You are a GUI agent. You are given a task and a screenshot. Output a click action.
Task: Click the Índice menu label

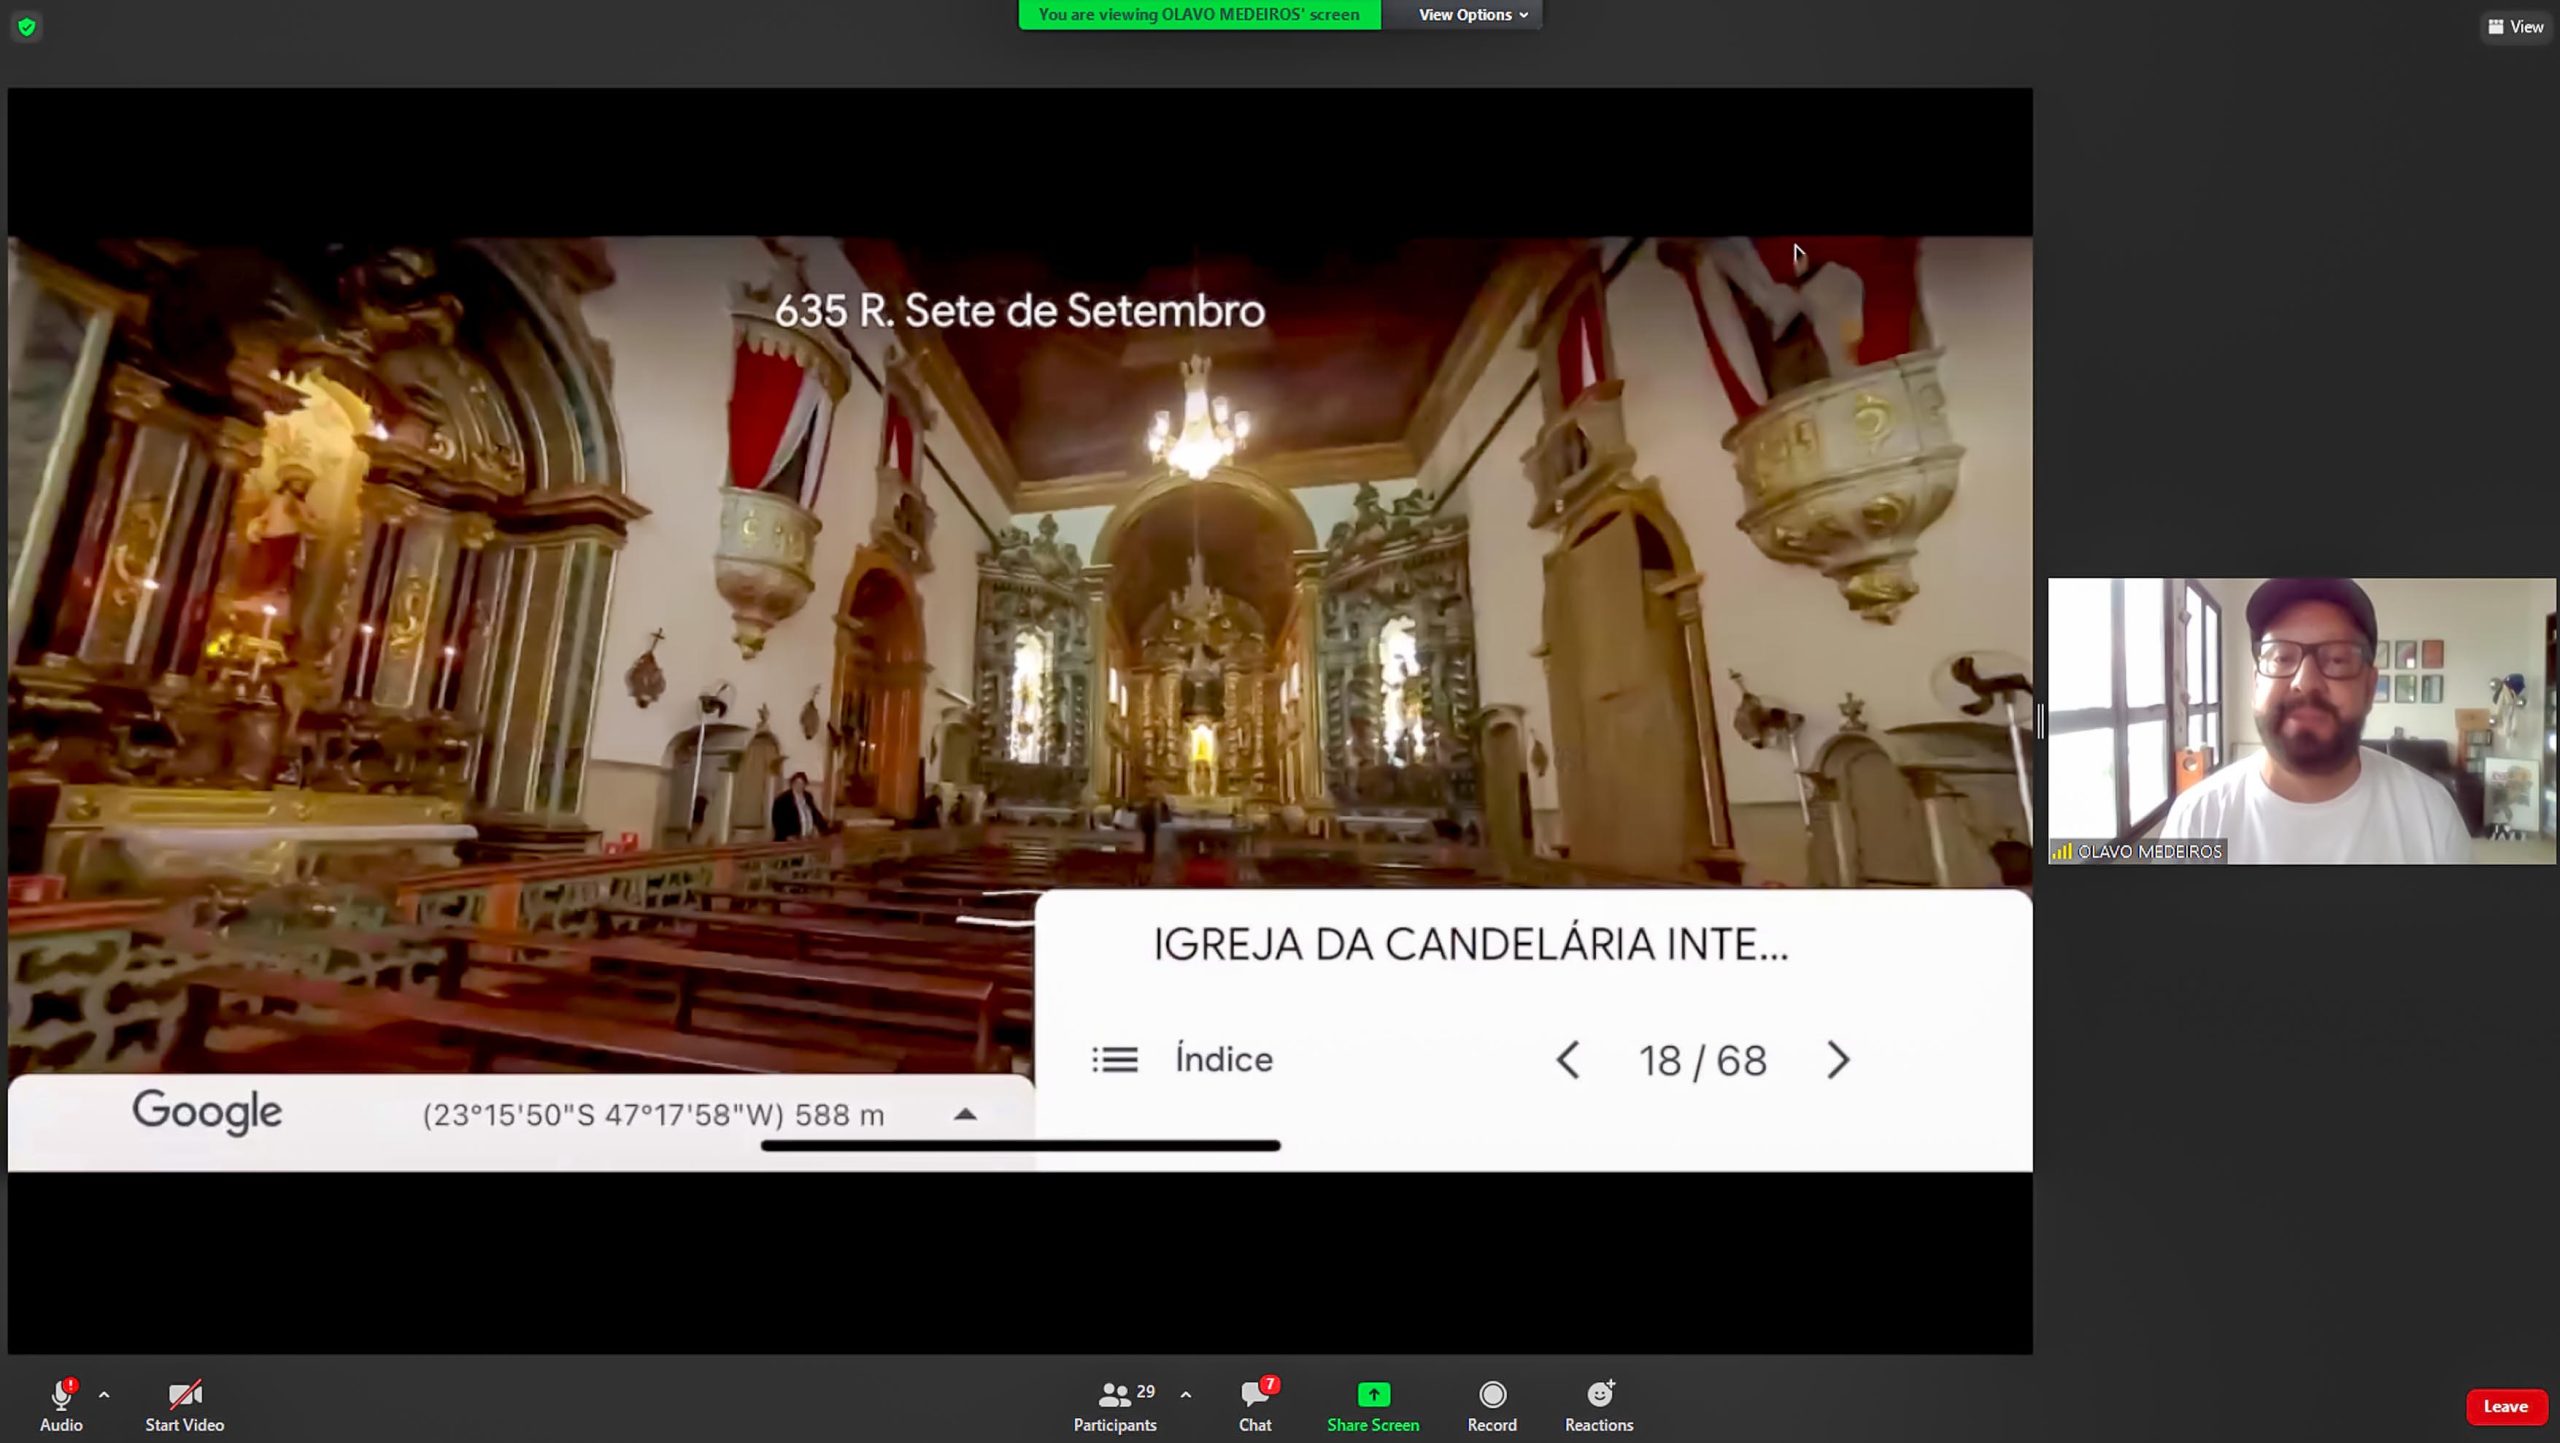coord(1223,1060)
